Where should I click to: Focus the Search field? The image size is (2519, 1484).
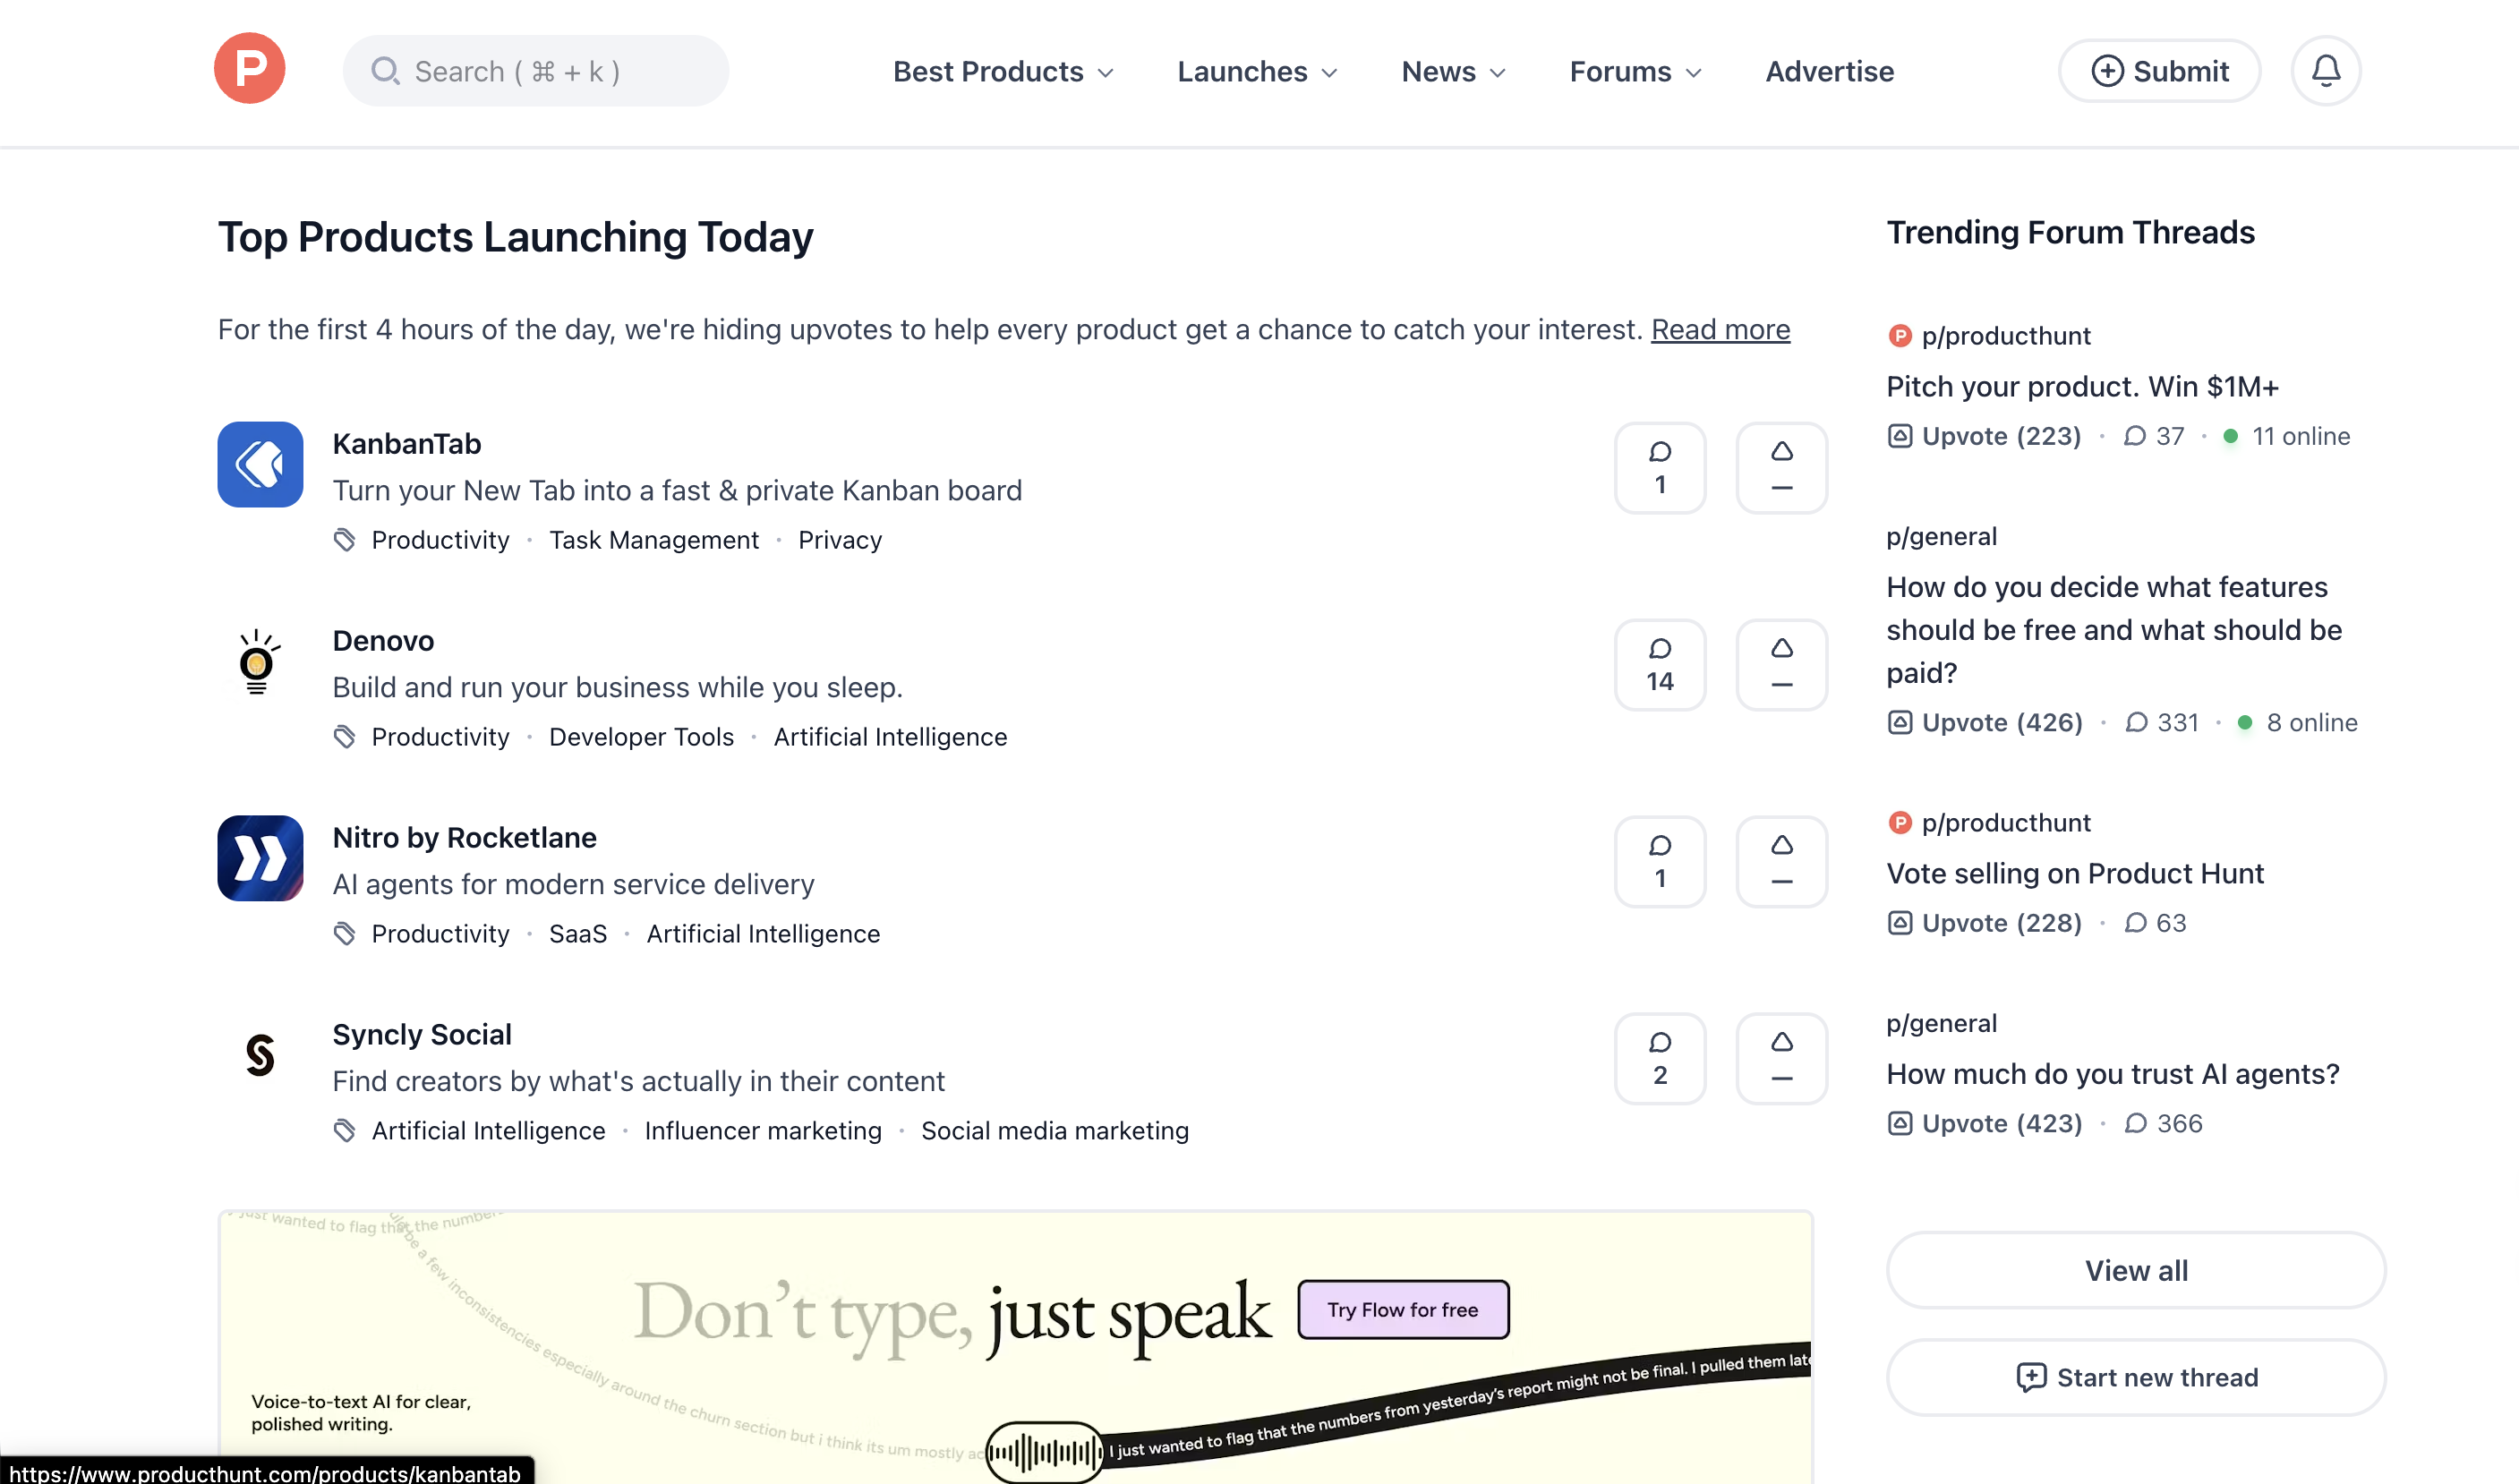click(x=536, y=71)
